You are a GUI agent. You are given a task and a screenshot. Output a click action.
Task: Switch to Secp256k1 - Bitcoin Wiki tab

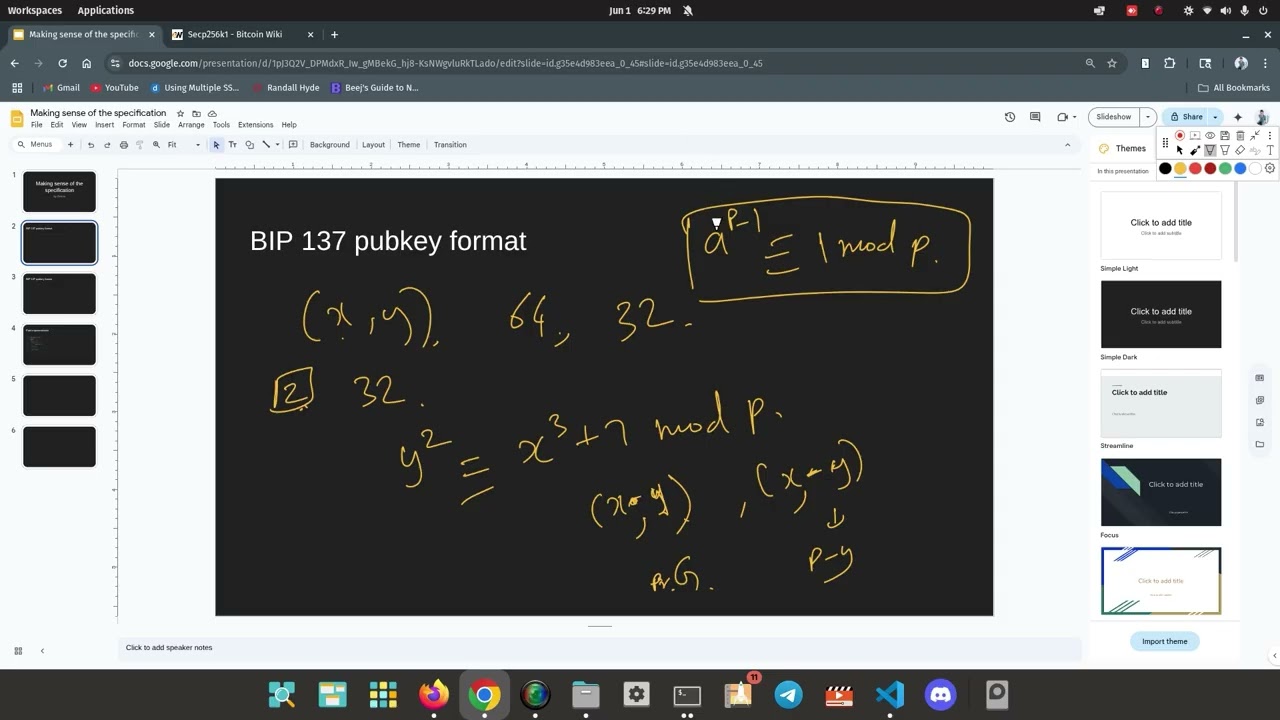point(243,34)
